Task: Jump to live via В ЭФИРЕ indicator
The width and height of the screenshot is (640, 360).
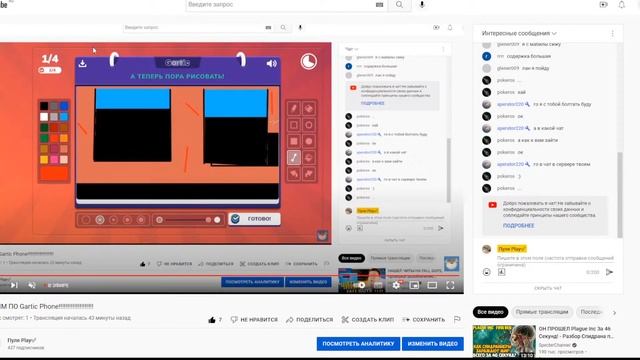Action: click(x=56, y=285)
